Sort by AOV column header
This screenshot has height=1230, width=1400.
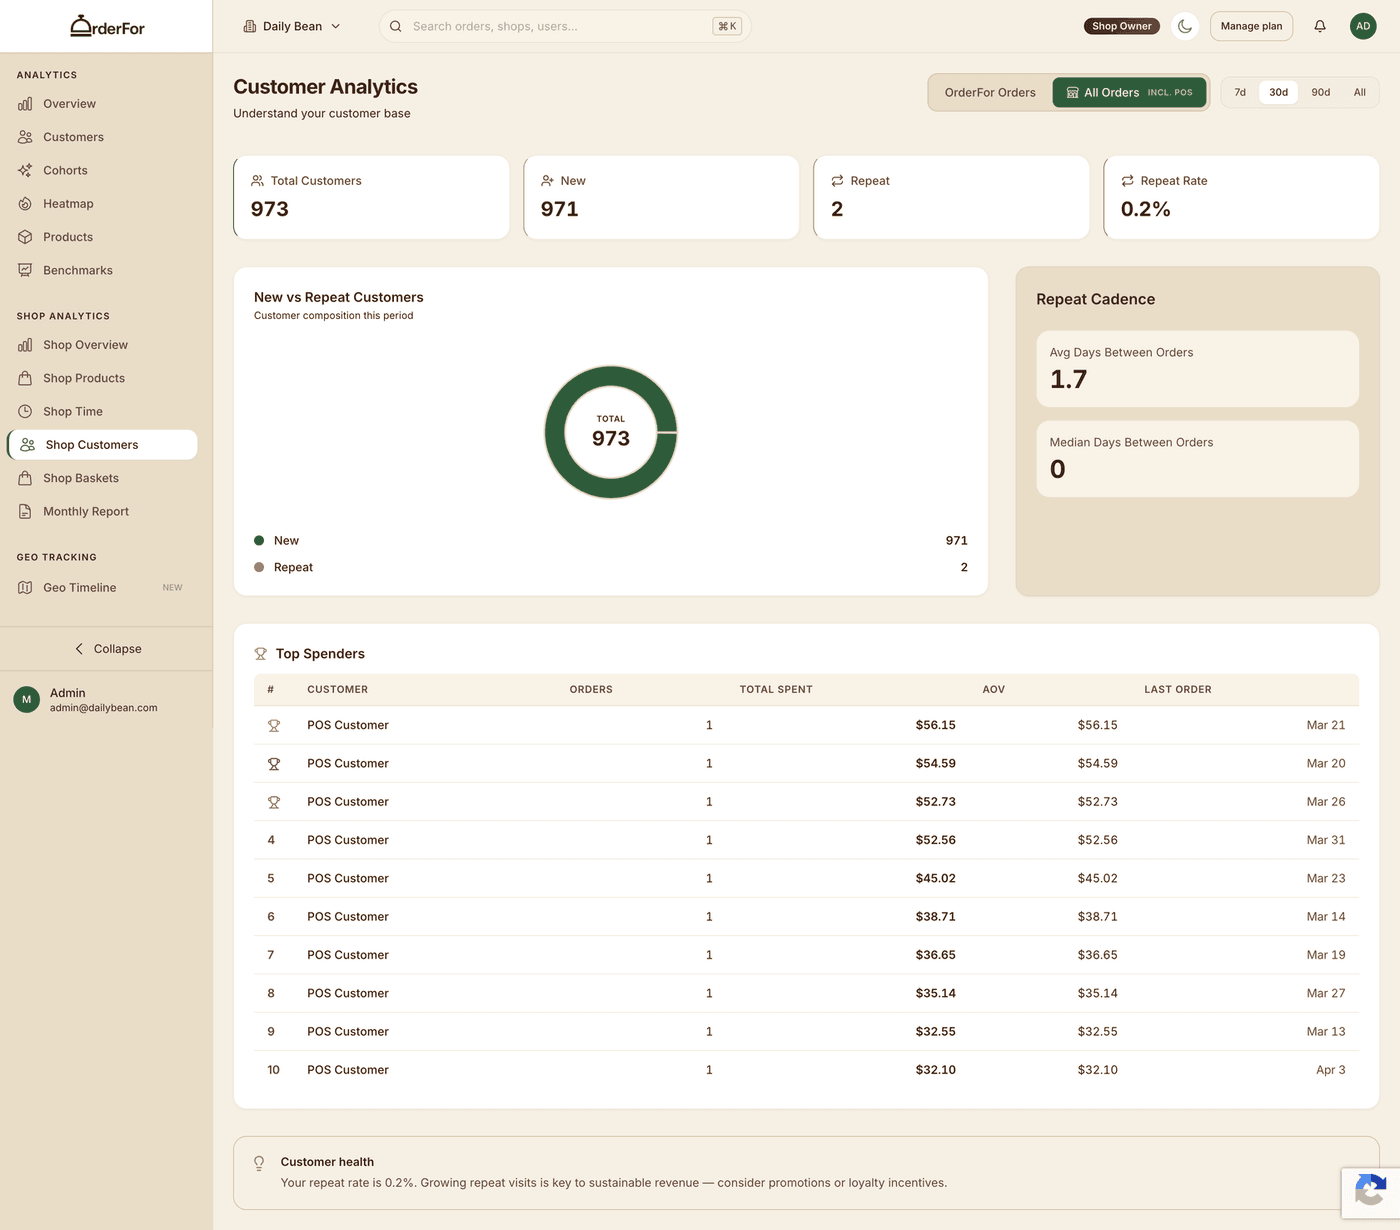(994, 689)
